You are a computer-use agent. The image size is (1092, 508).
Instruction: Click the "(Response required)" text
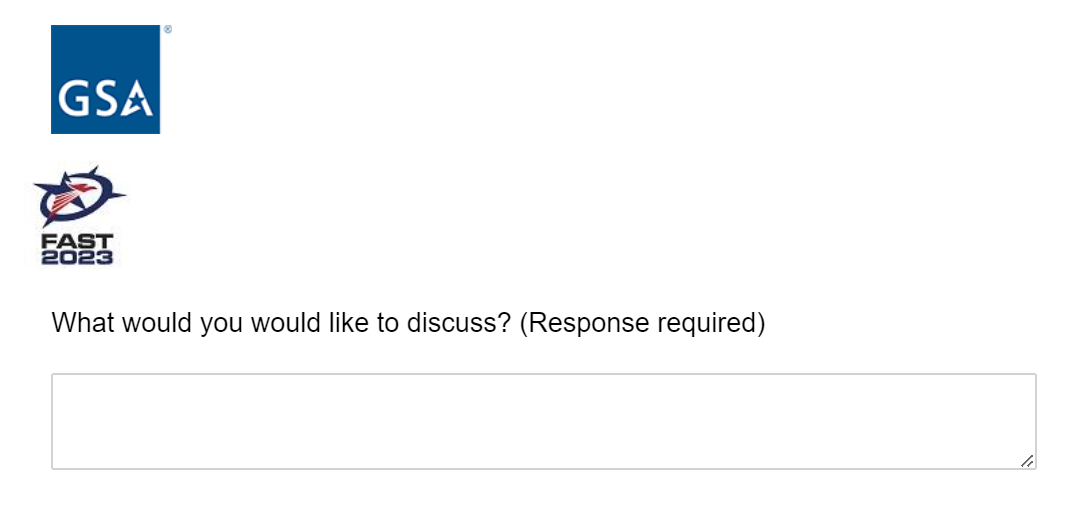[x=642, y=324]
